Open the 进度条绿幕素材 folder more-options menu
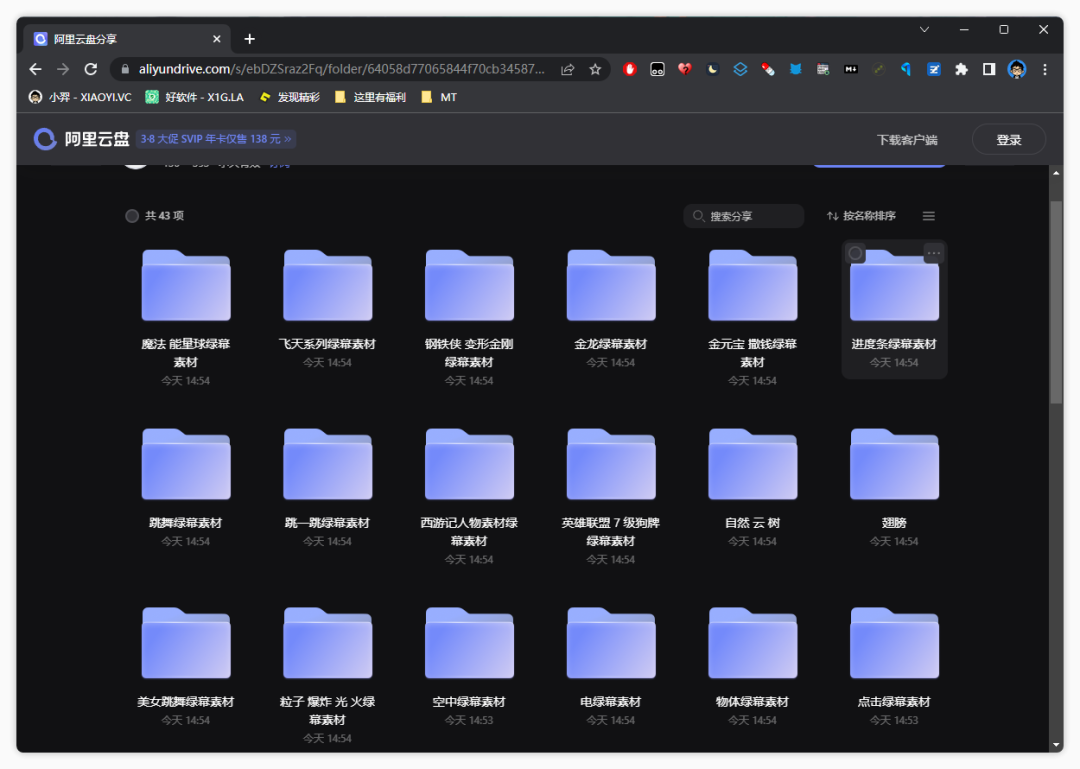The width and height of the screenshot is (1080, 769). (x=933, y=253)
